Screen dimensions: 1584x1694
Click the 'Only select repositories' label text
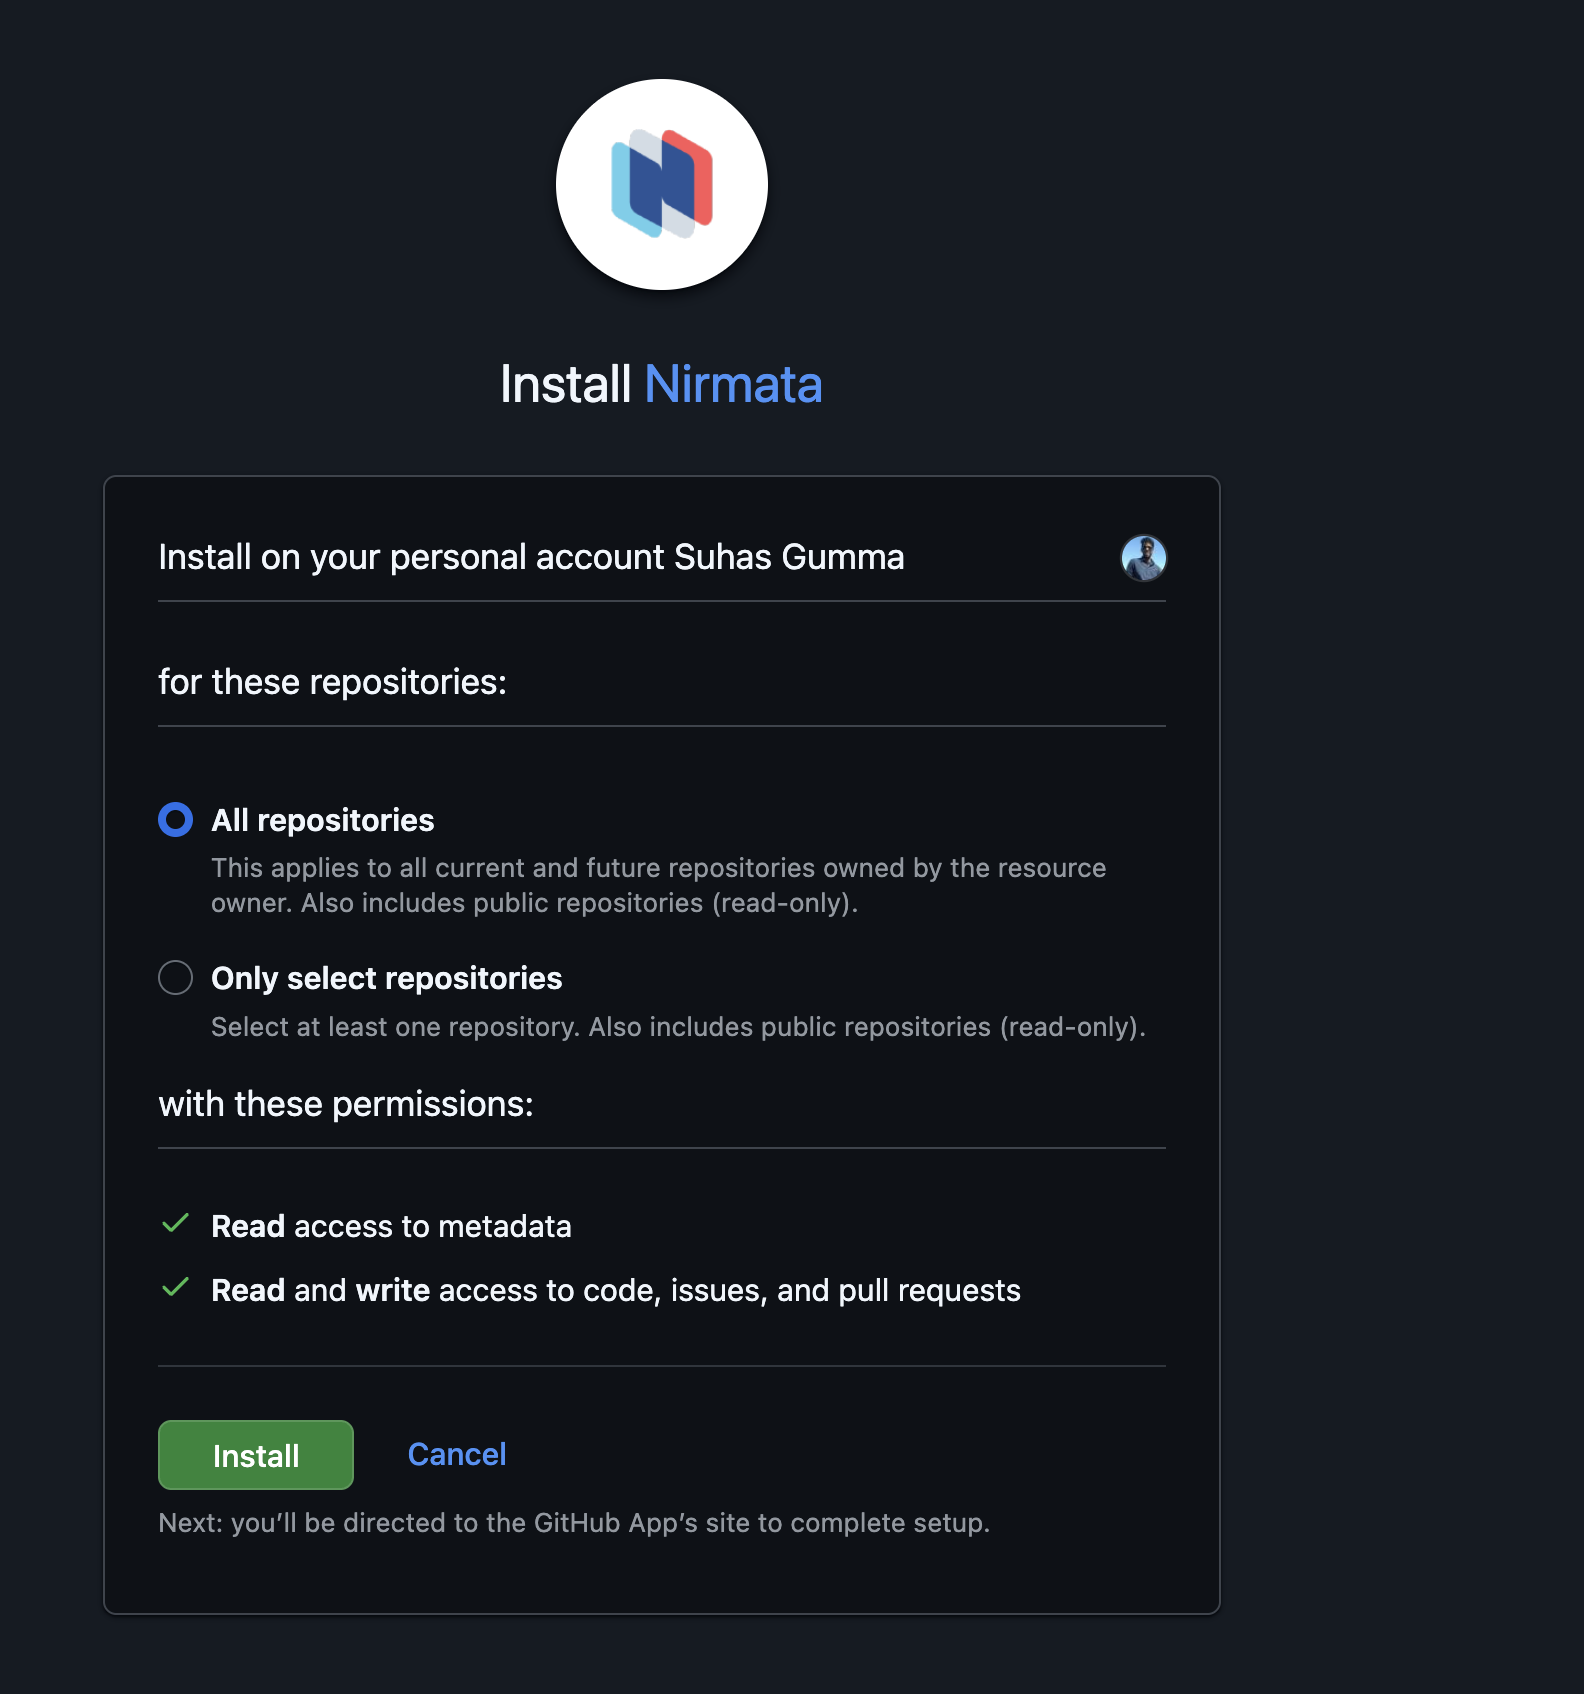386,979
